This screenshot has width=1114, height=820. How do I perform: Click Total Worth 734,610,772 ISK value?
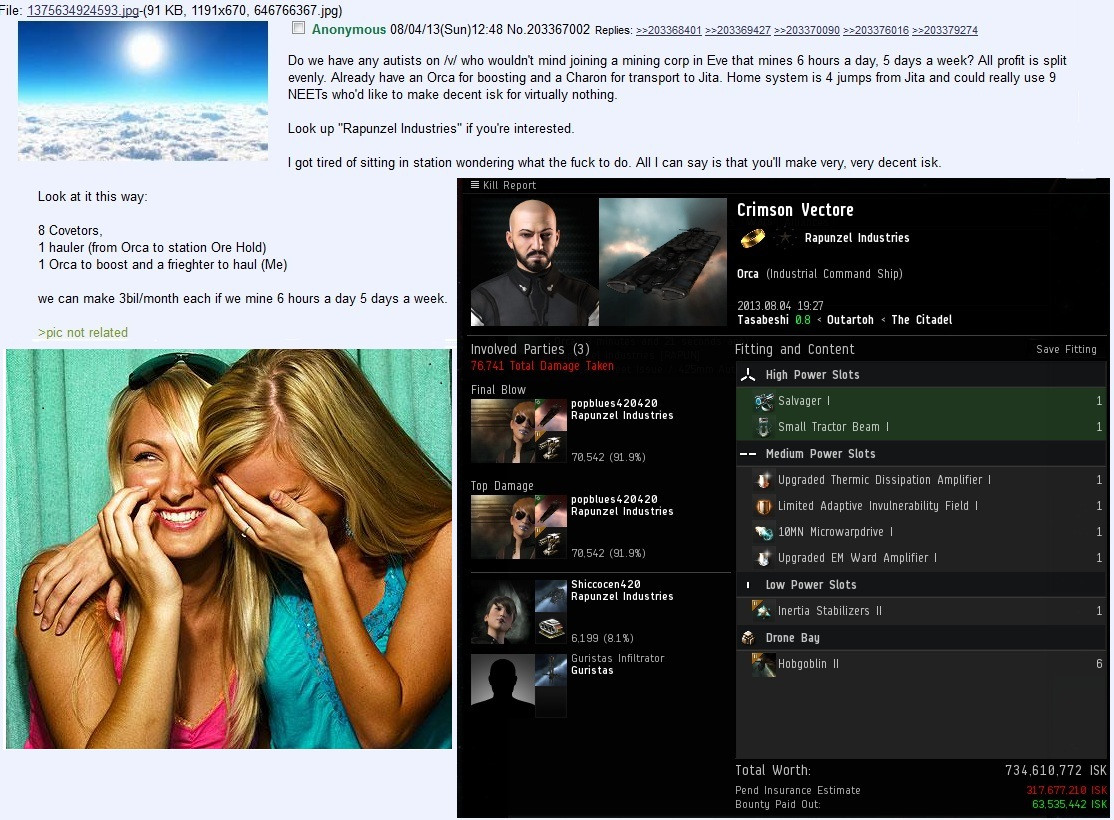[x=1056, y=770]
